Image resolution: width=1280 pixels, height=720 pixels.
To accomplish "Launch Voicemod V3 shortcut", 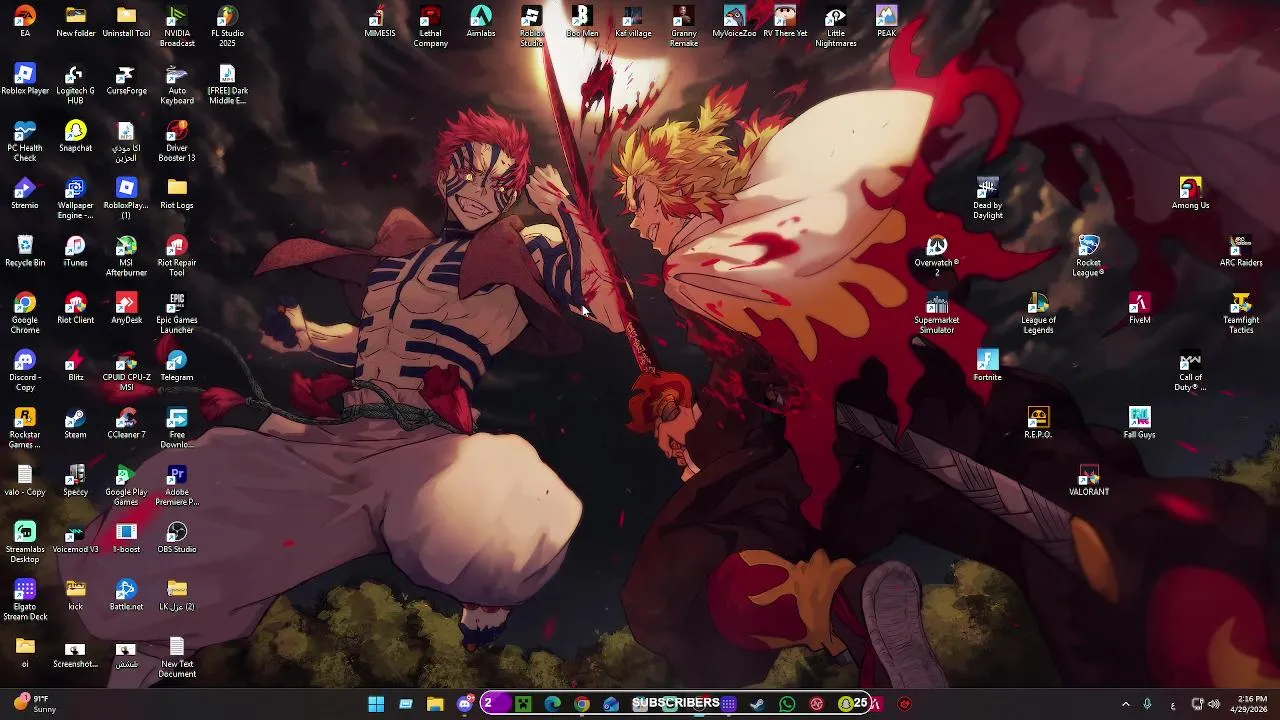I will 75,538.
